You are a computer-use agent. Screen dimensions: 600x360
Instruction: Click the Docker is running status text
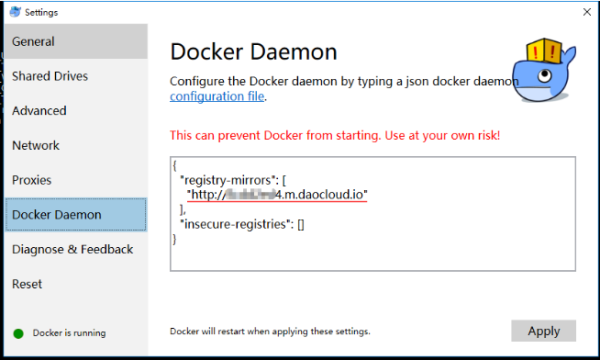pyautogui.click(x=69, y=333)
